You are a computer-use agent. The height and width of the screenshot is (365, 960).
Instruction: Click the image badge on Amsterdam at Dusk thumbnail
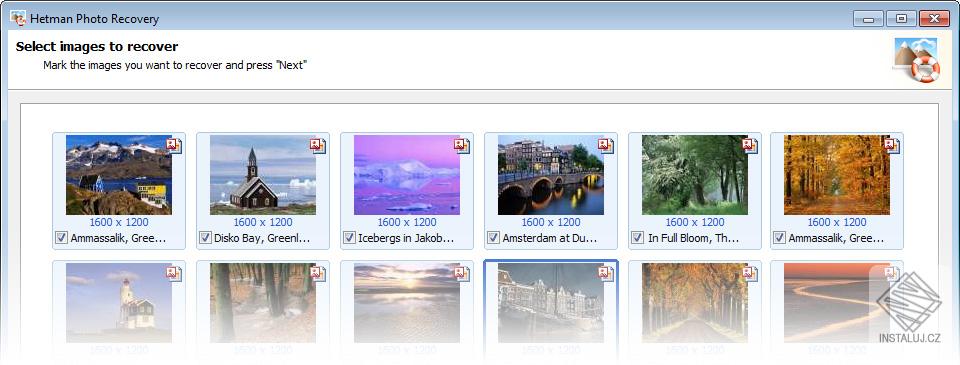[606, 145]
